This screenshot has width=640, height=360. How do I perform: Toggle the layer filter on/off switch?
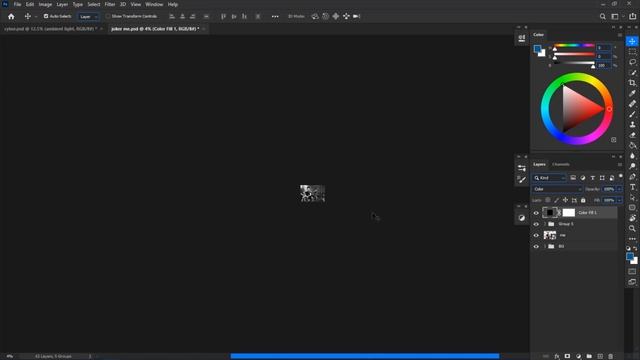tap(620, 177)
